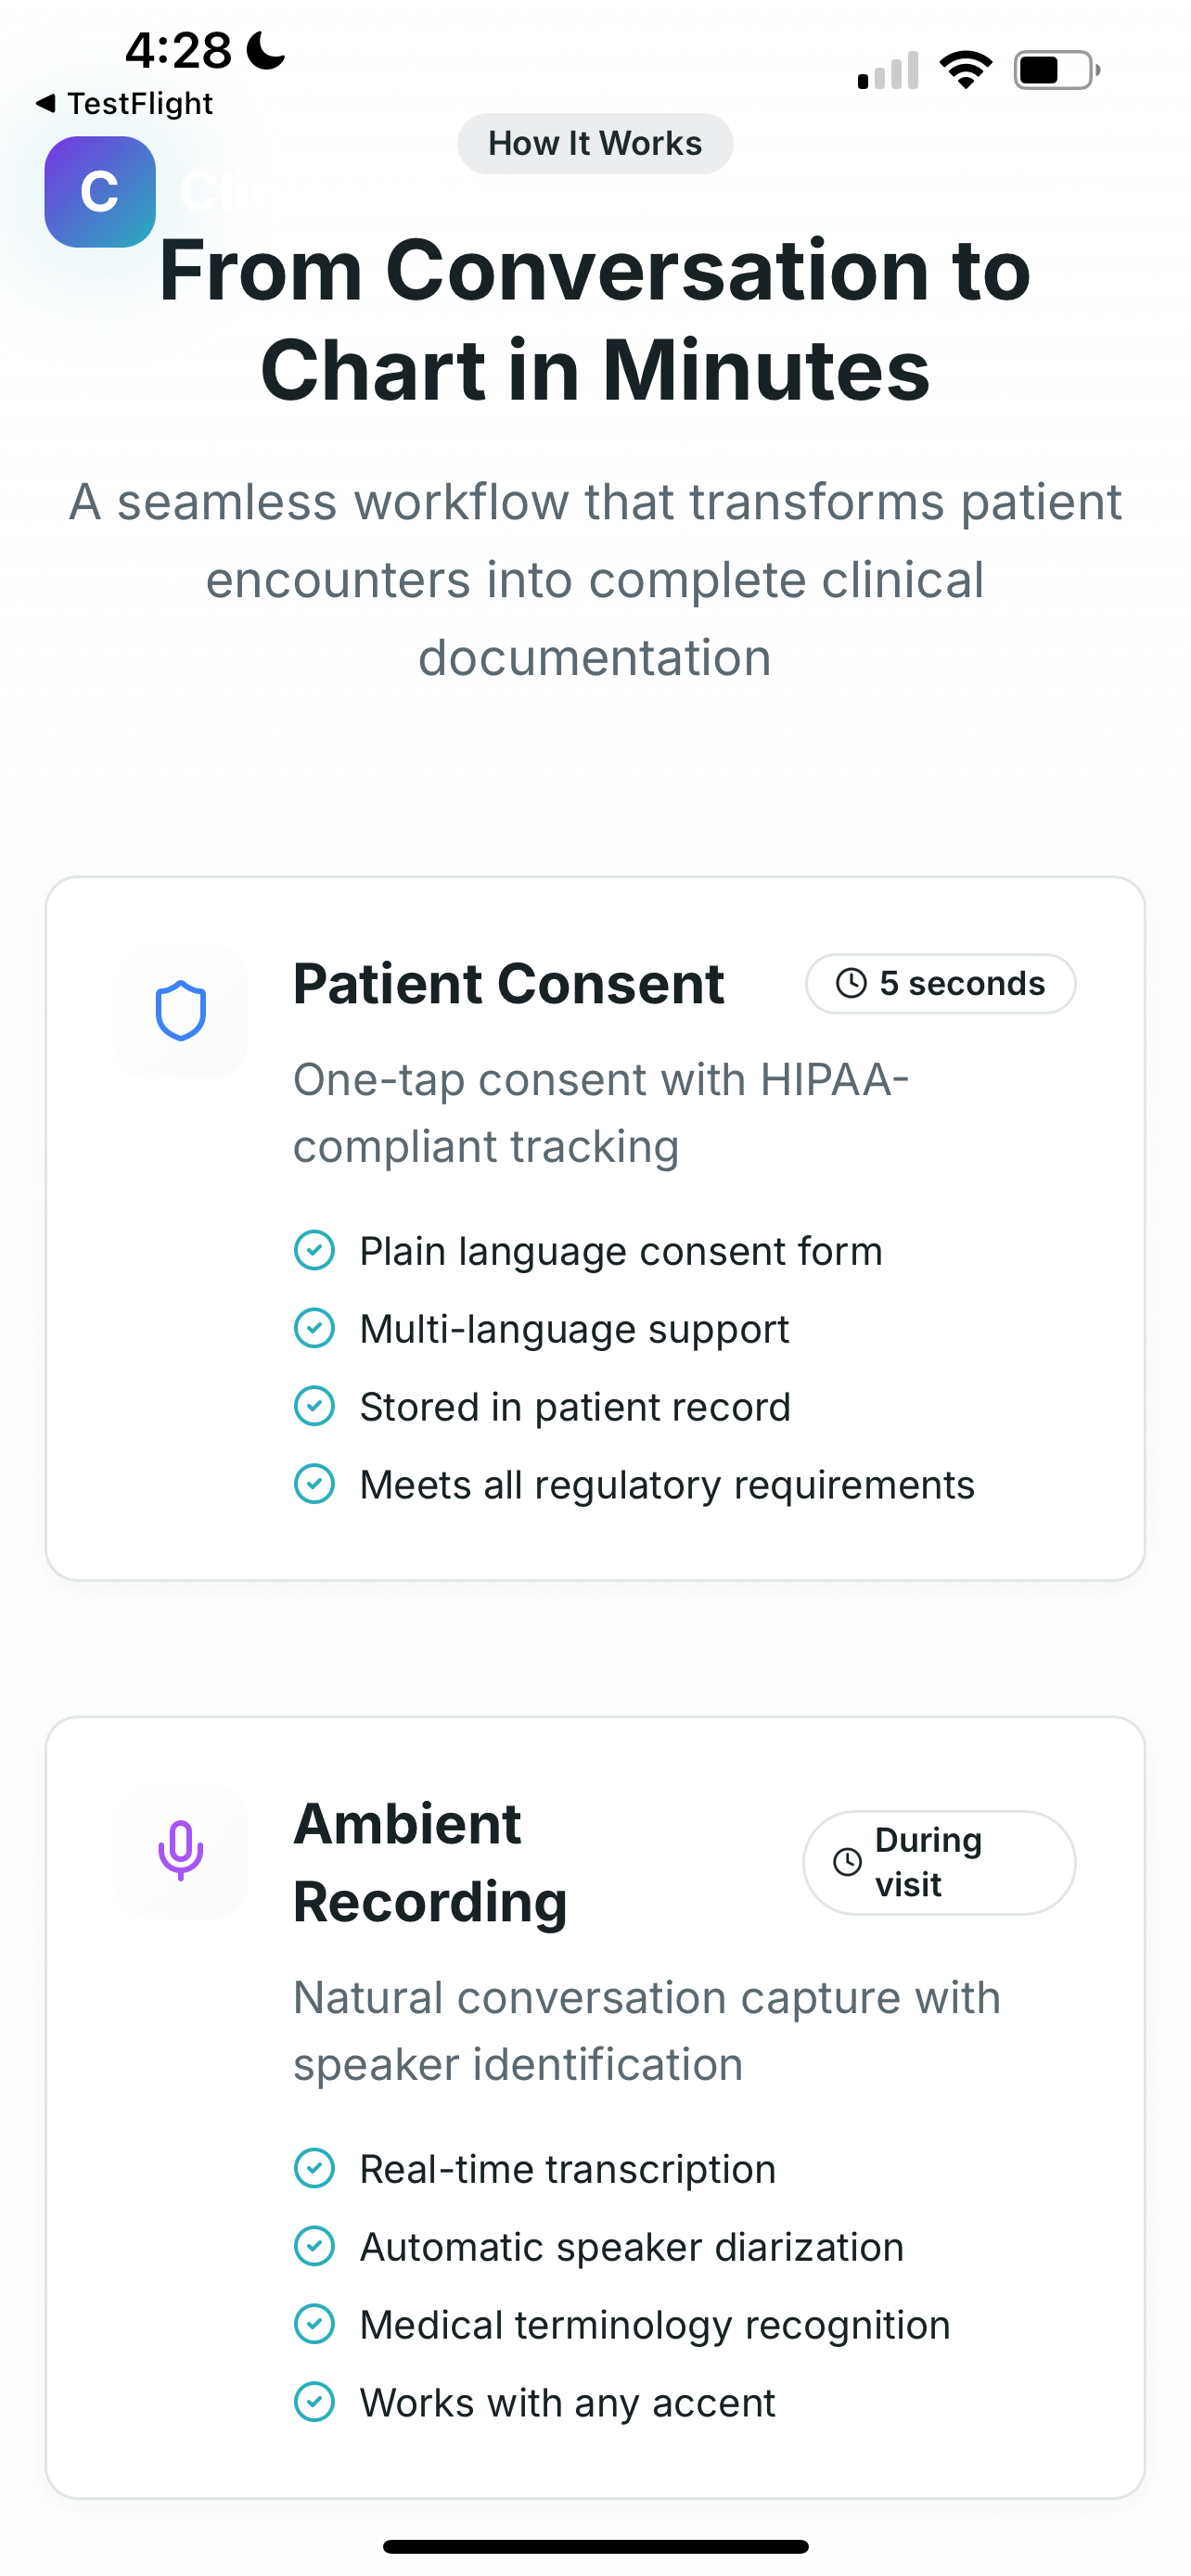
Task: Tap the clock icon beside 5 seconds
Action: [851, 983]
